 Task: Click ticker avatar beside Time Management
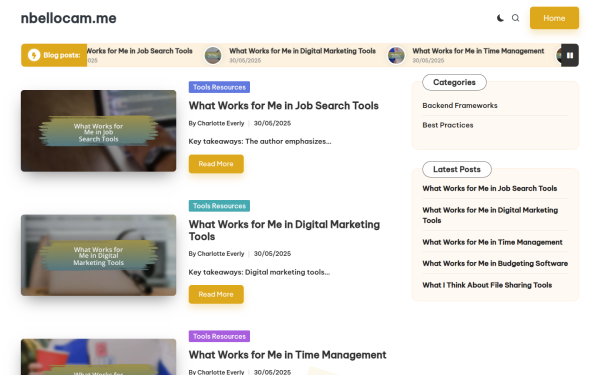tap(396, 55)
